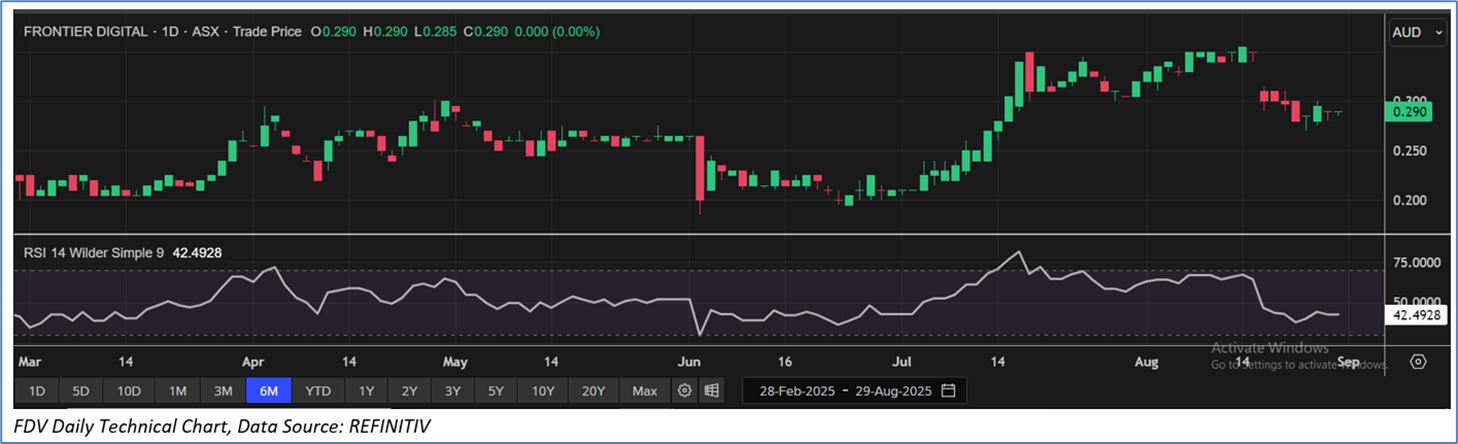Click the 0.290 current price label
Viewport: 1458px width, 444px height.
[x=1409, y=114]
